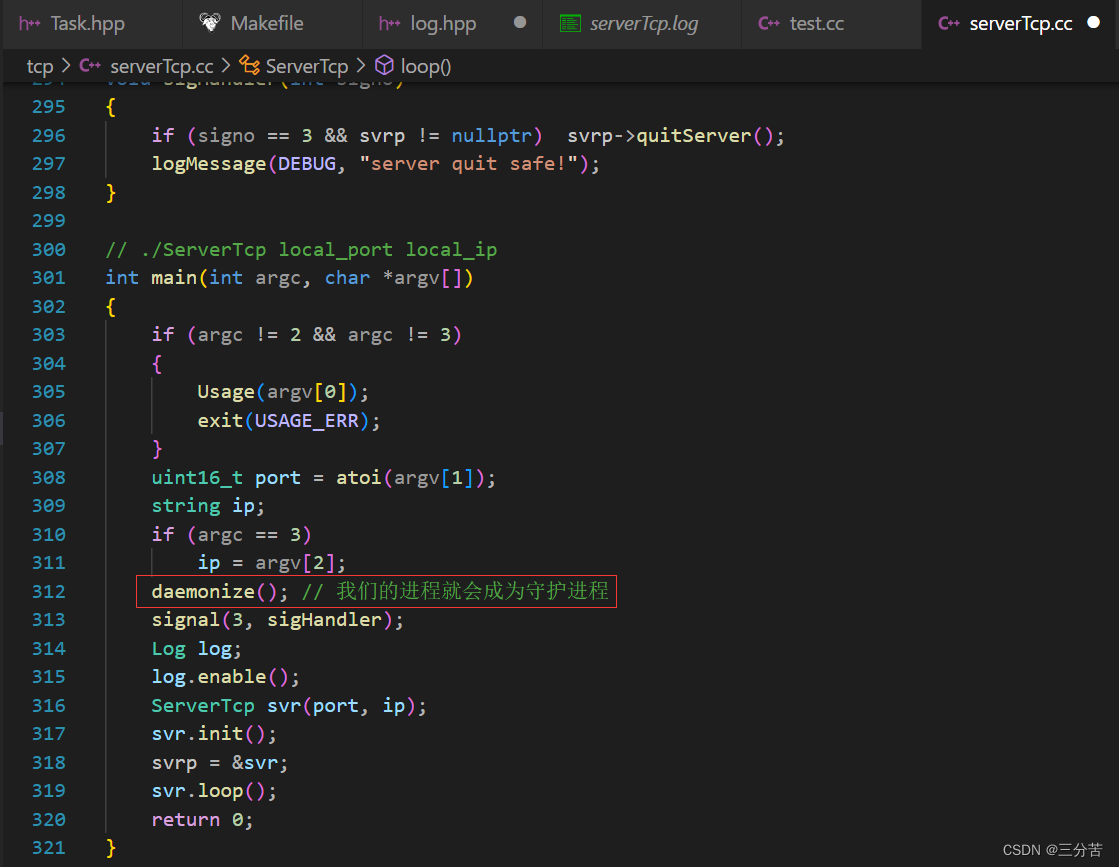Viewport: 1119px width, 867px height.
Task: Click the ServerTcp class breadcrumb
Action: pos(307,66)
